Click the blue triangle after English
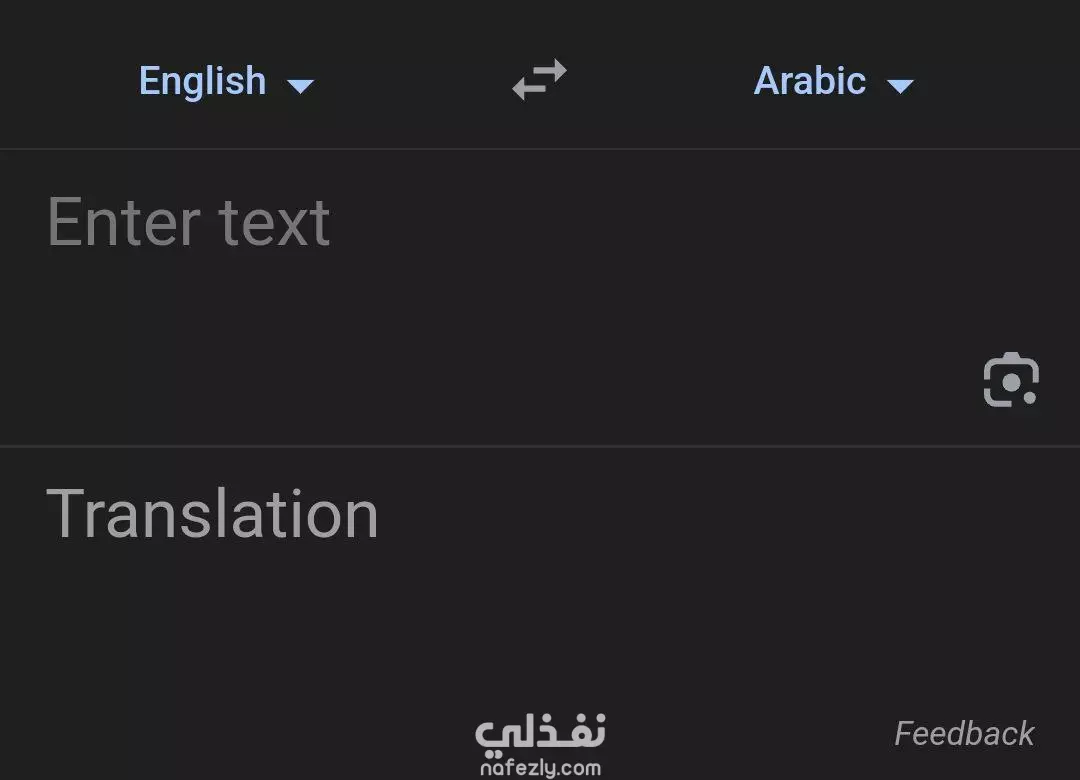 [x=300, y=86]
